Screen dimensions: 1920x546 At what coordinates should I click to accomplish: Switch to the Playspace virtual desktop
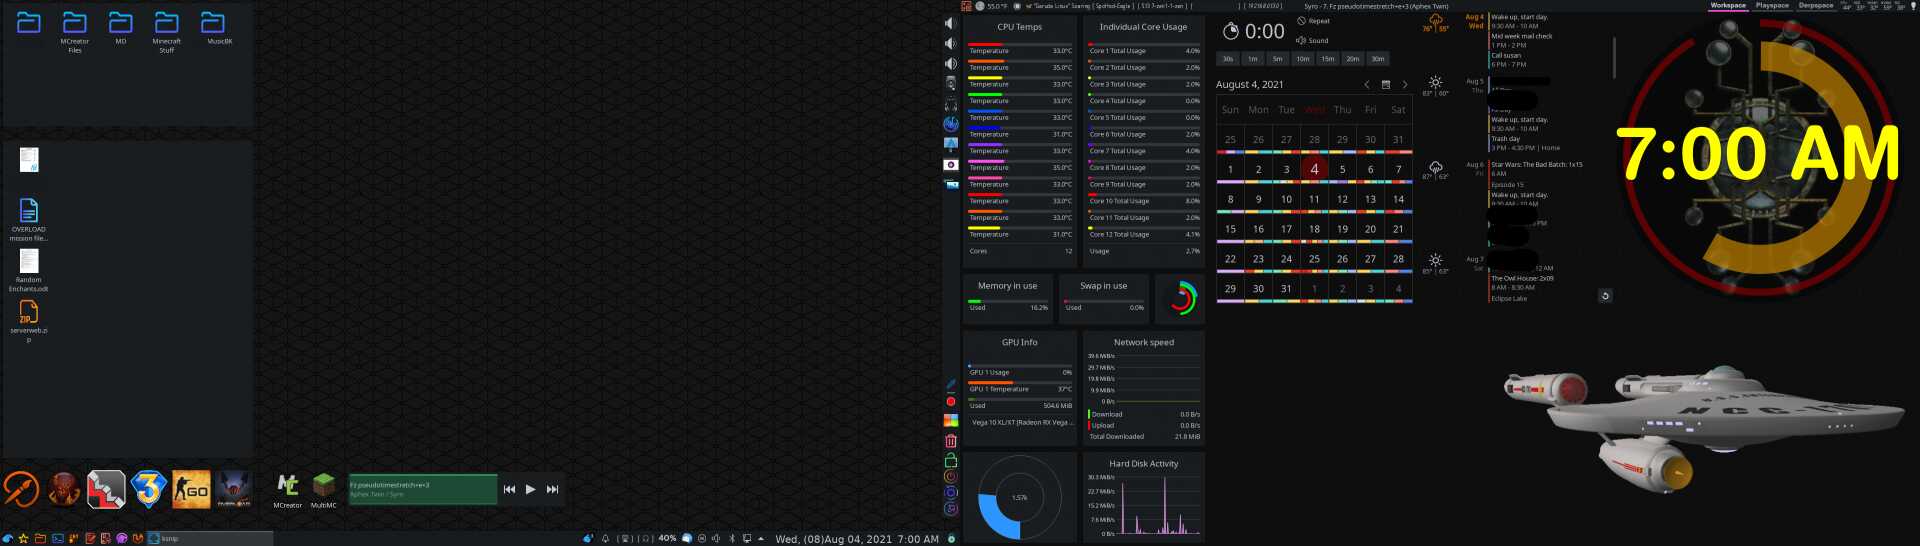point(1772,6)
